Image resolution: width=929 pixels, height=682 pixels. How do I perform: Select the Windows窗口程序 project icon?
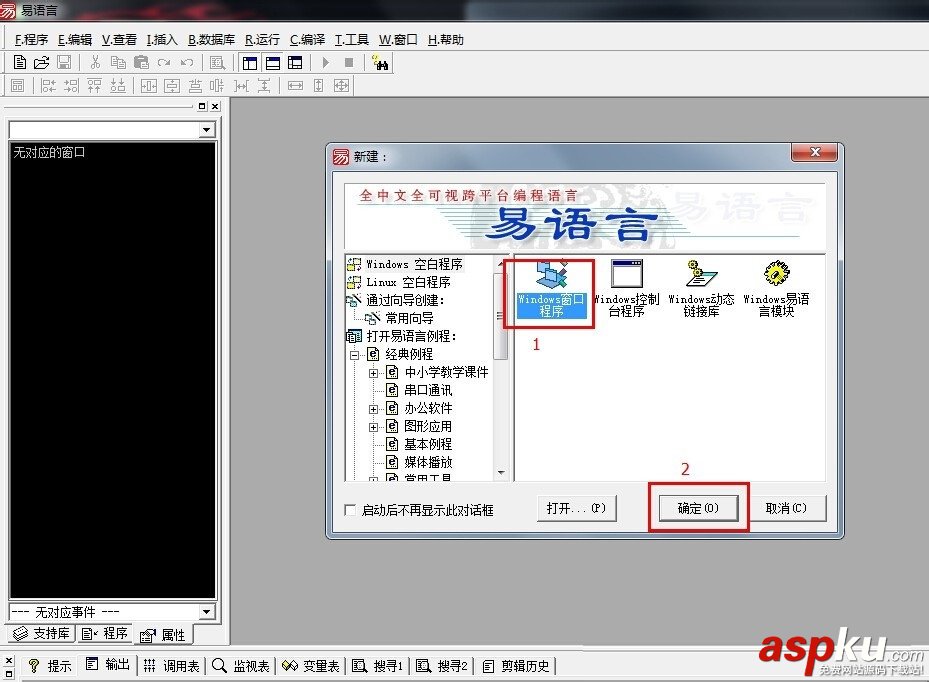click(551, 289)
